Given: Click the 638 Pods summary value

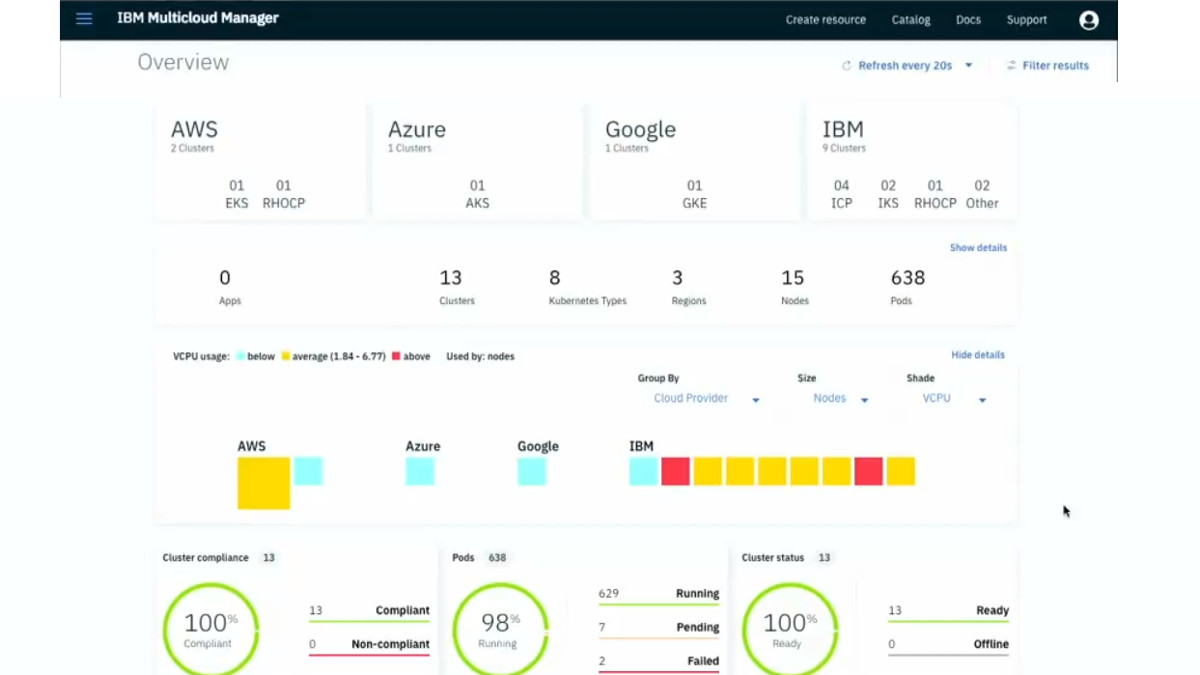Looking at the screenshot, I should pos(907,287).
